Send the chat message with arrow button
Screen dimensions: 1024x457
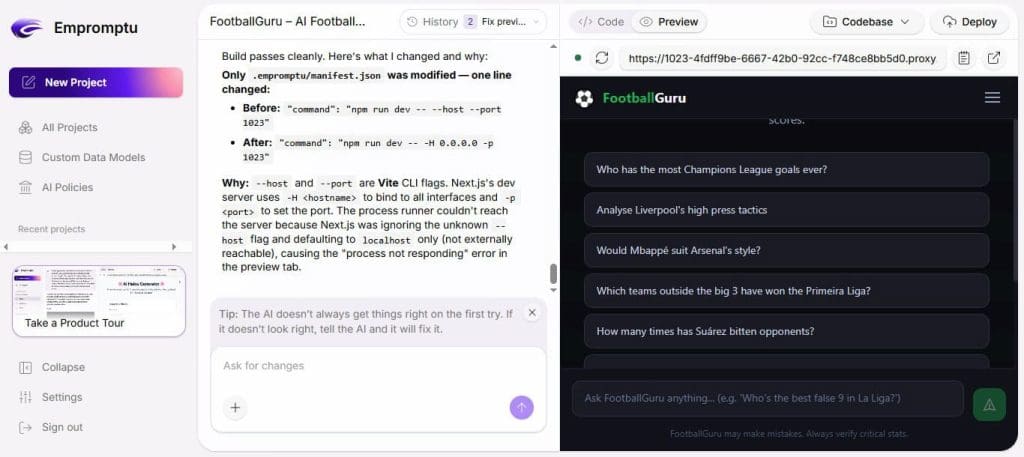click(521, 407)
